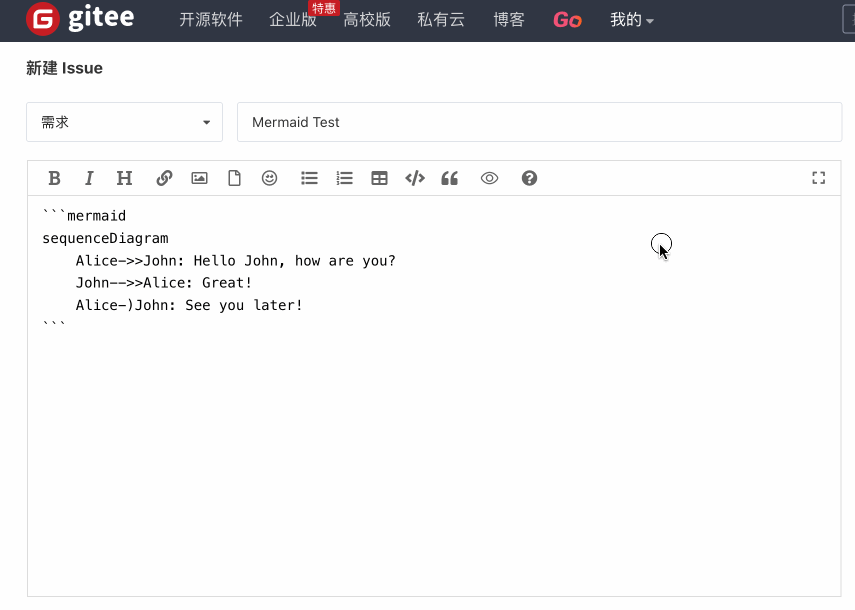This screenshot has width=855, height=610.
Task: Insert an ordered numbered list
Action: [345, 178]
